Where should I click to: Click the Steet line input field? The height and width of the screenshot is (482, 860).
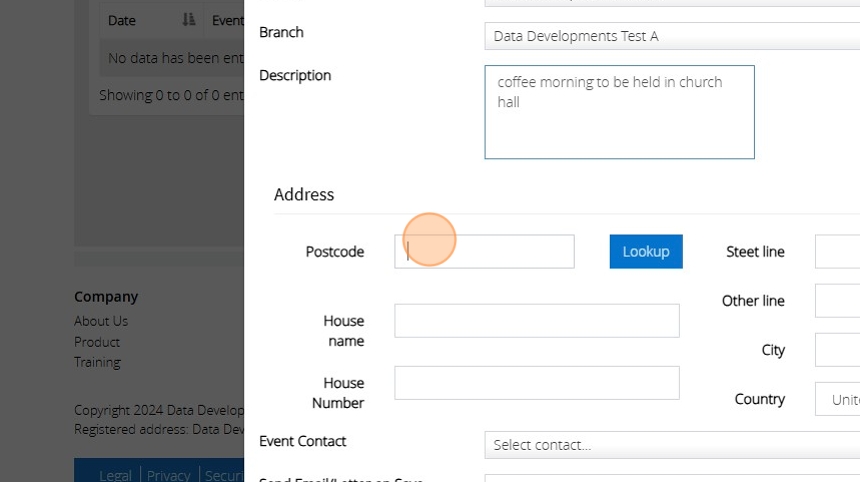(x=837, y=252)
